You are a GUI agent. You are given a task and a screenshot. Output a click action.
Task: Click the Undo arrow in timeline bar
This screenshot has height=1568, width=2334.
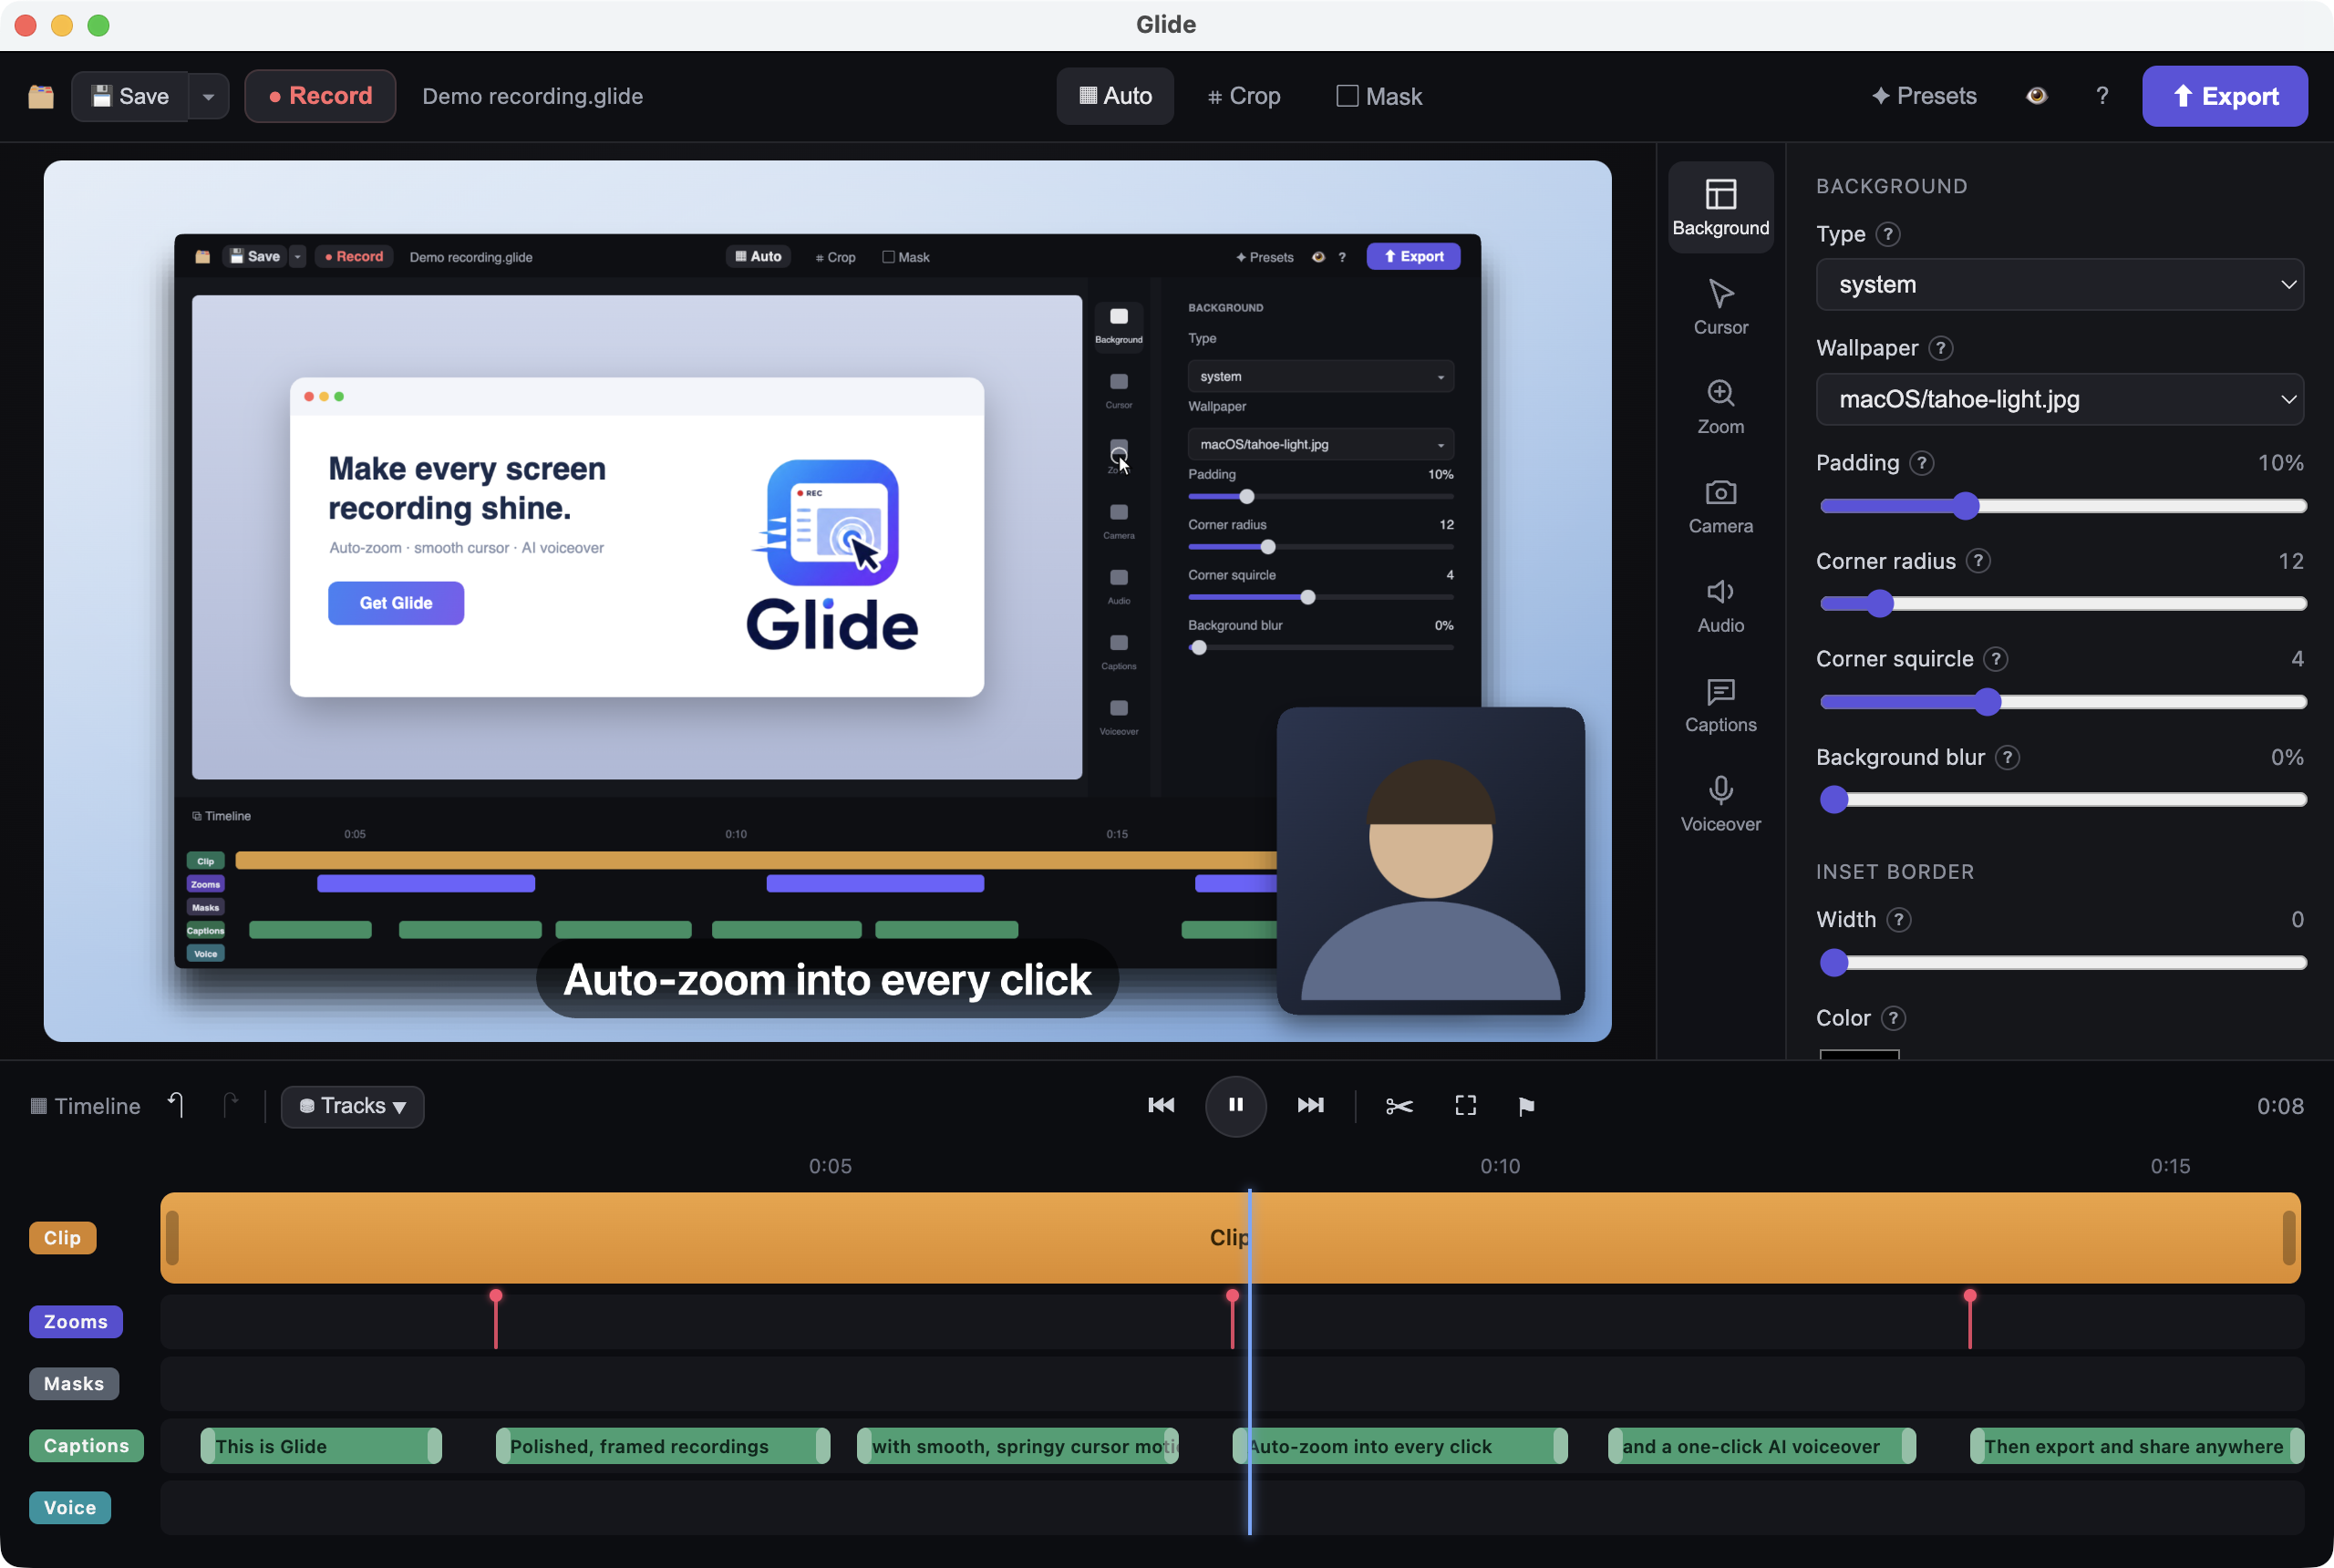click(x=176, y=1105)
